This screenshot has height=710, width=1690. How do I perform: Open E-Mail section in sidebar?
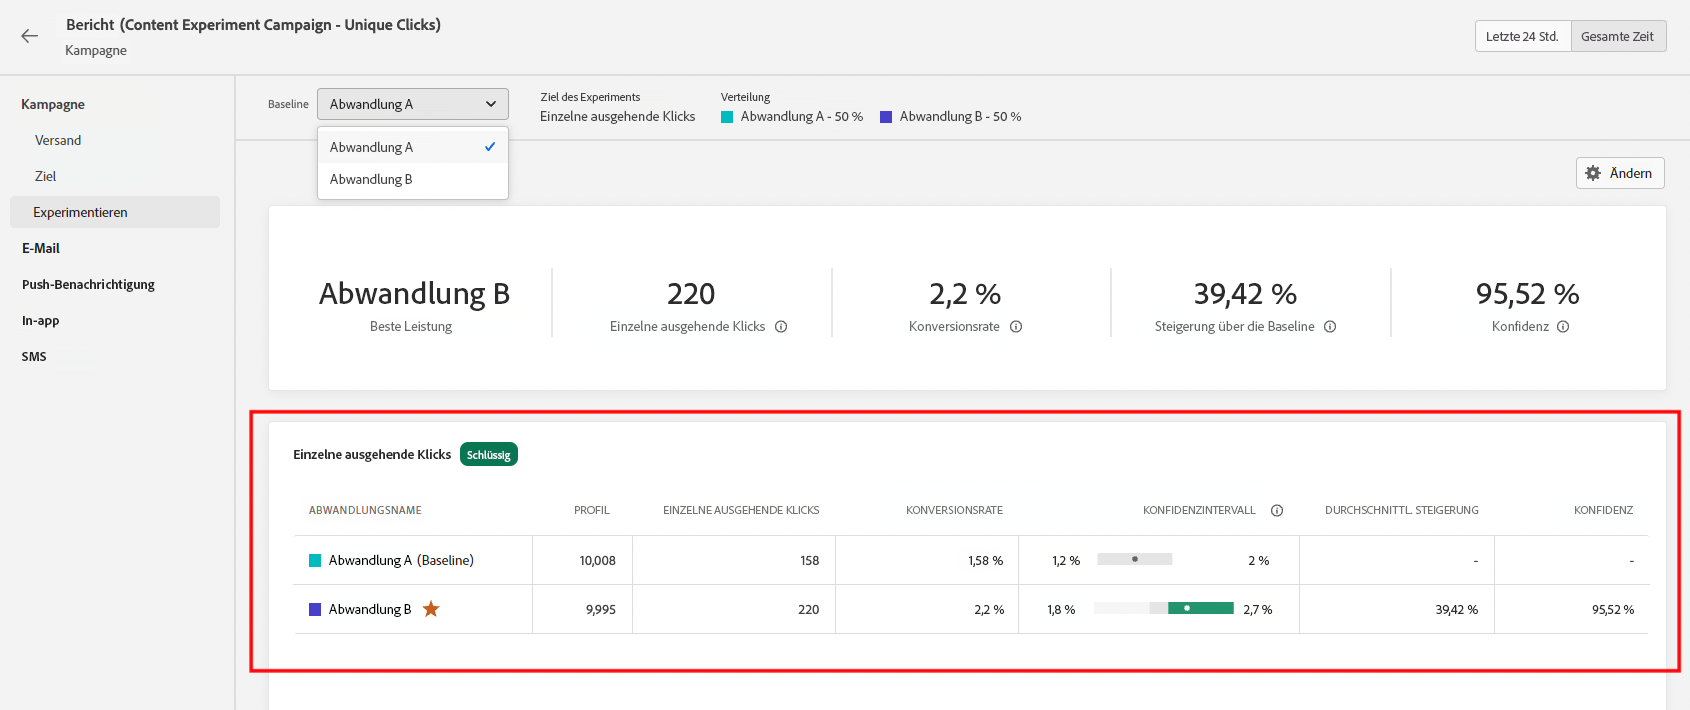tap(41, 248)
